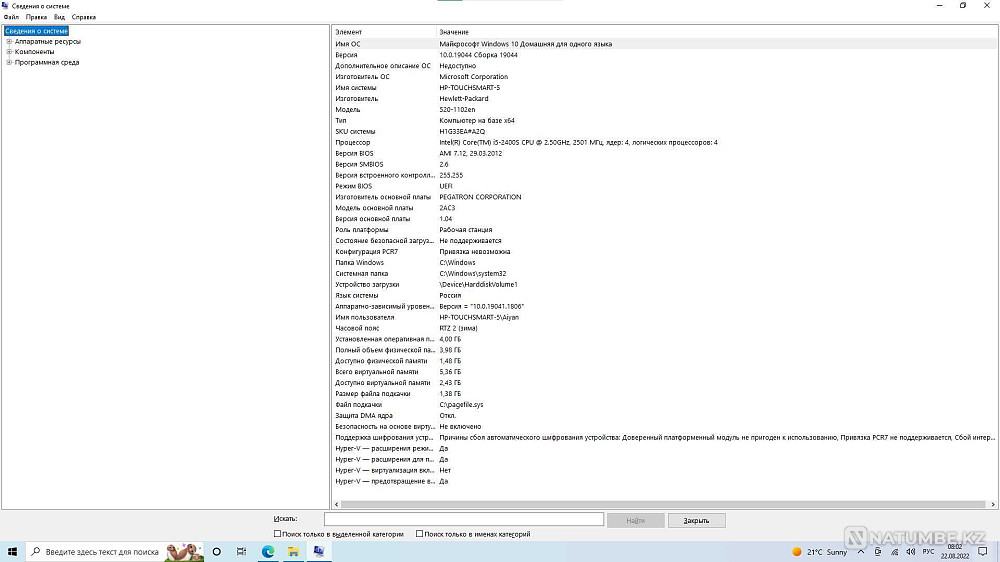Click the Элемент column header
The image size is (1000, 562).
click(x=384, y=32)
